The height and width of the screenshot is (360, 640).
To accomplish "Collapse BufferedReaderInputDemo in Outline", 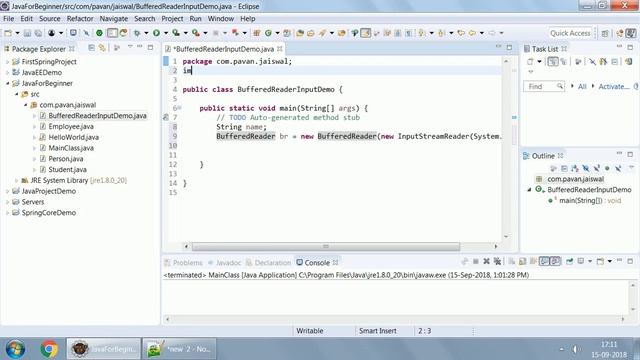I will (x=529, y=190).
